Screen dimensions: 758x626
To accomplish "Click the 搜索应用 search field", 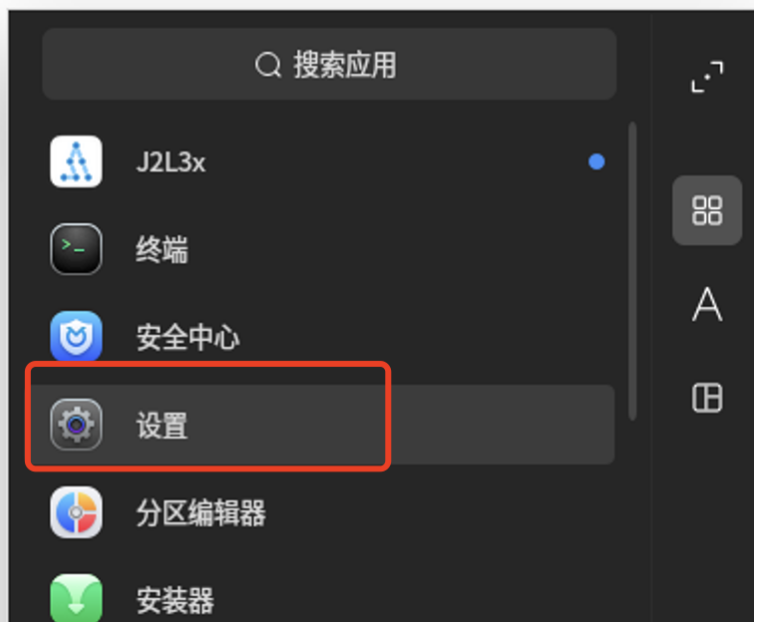I will tap(329, 64).
